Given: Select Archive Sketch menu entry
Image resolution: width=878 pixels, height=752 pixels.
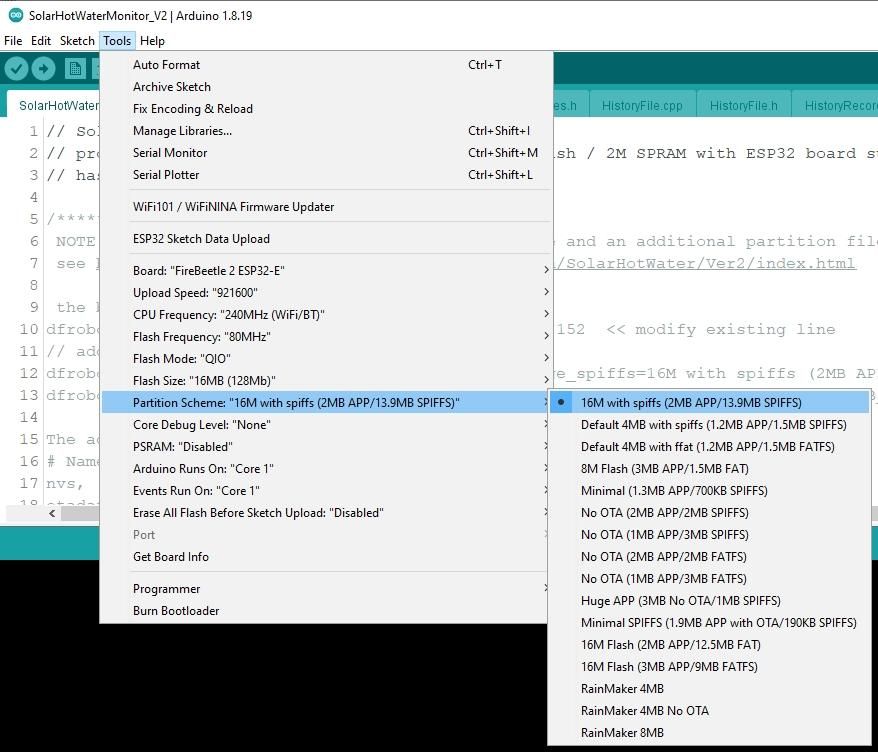Looking at the screenshot, I should (x=325, y=87).
